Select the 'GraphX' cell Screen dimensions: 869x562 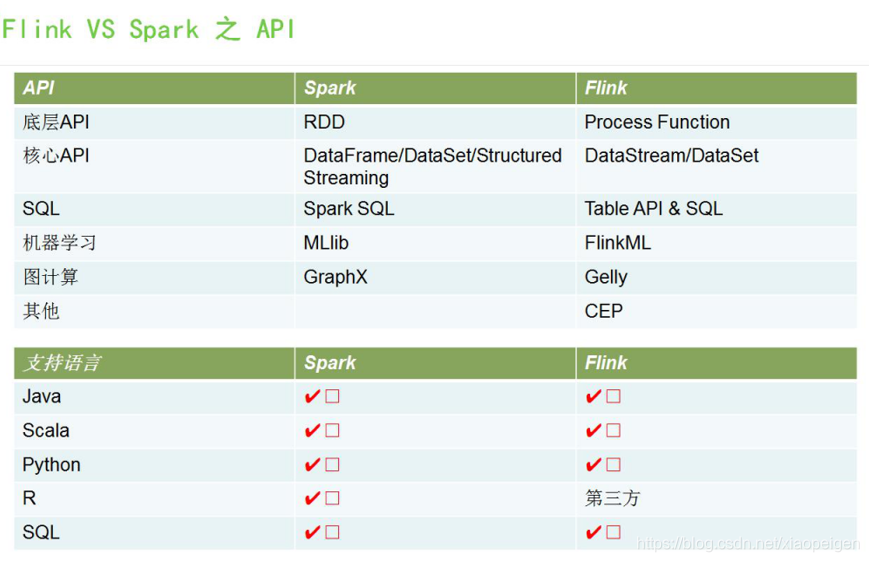point(335,277)
